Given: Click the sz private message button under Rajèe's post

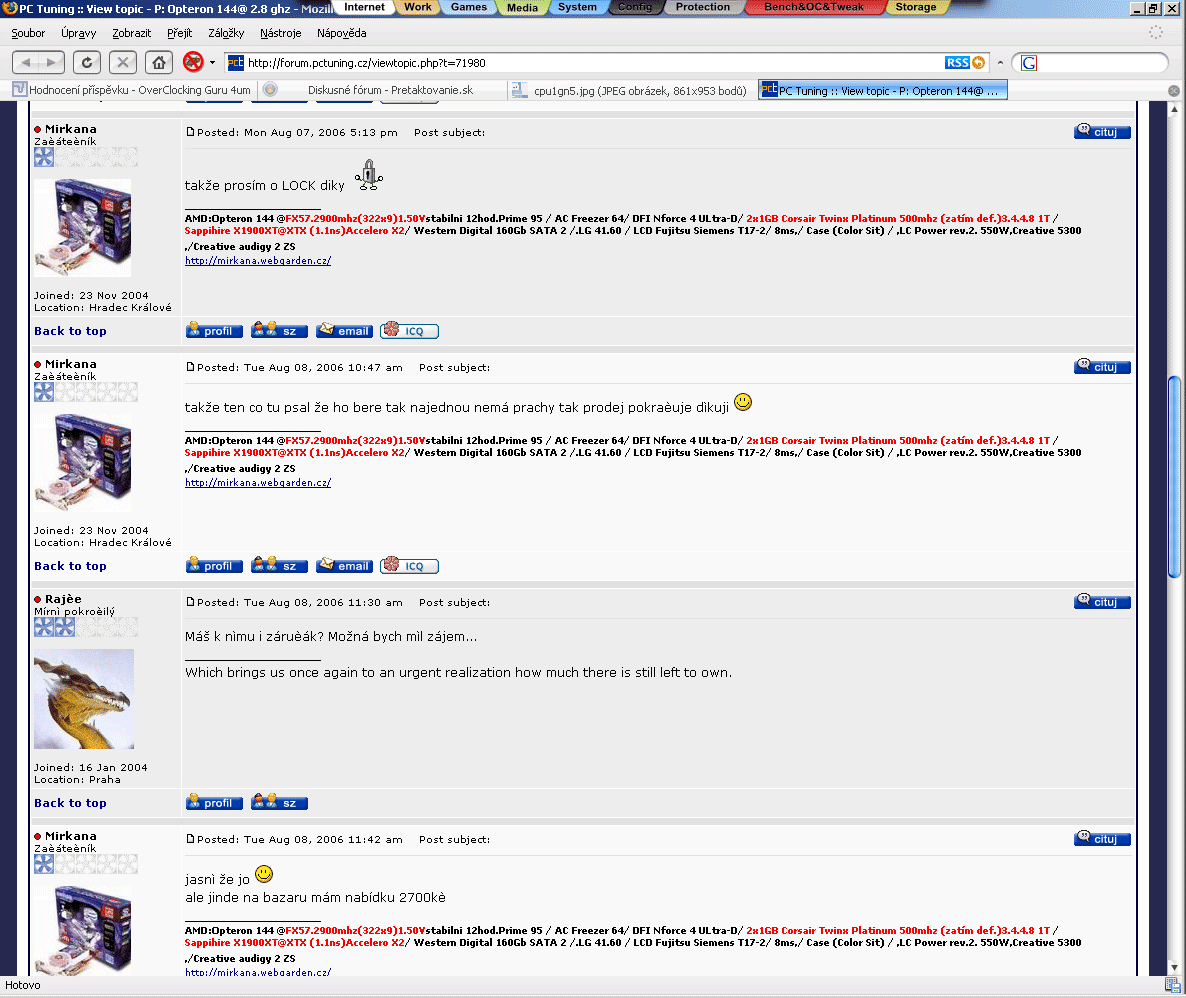Looking at the screenshot, I should coord(279,803).
